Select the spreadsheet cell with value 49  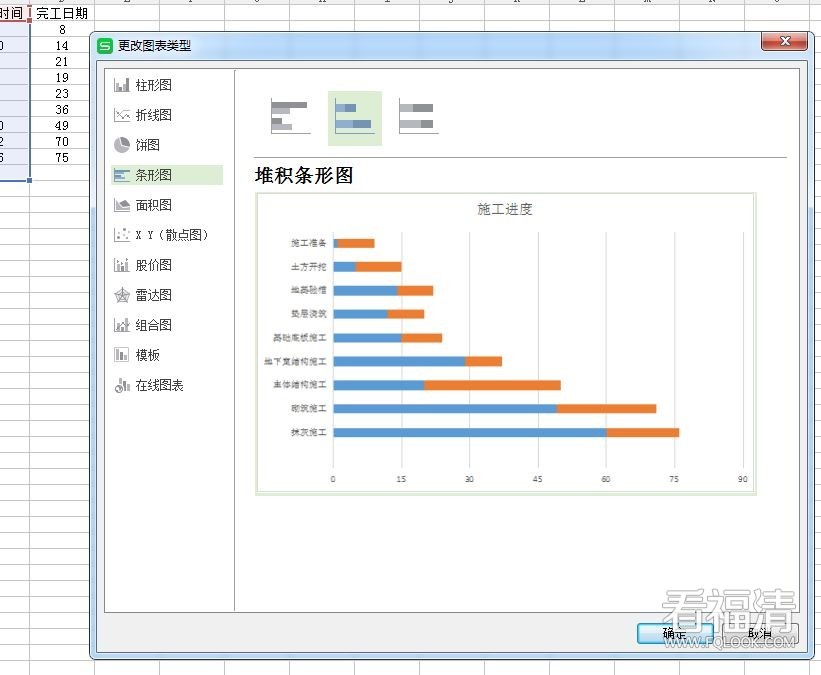[62, 126]
